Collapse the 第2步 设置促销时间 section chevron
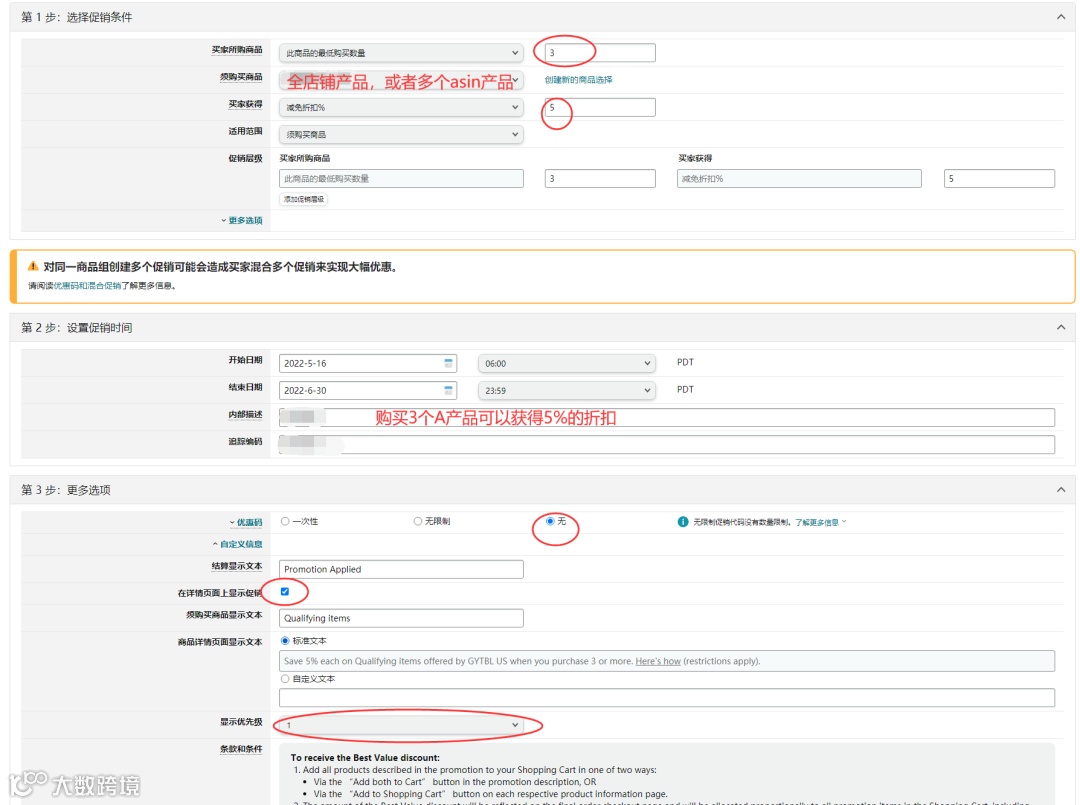The width and height of the screenshot is (1080, 805). click(1061, 328)
